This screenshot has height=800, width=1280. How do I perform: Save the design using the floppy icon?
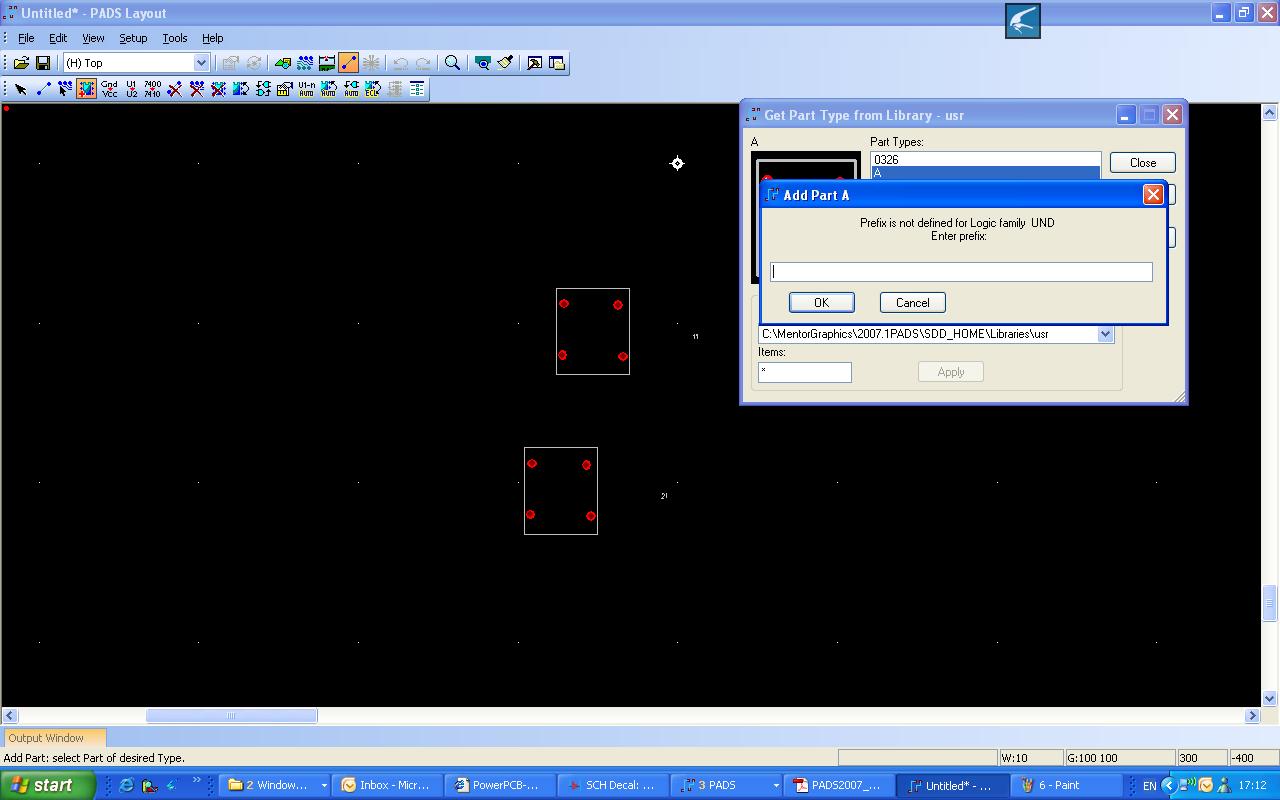pos(42,63)
